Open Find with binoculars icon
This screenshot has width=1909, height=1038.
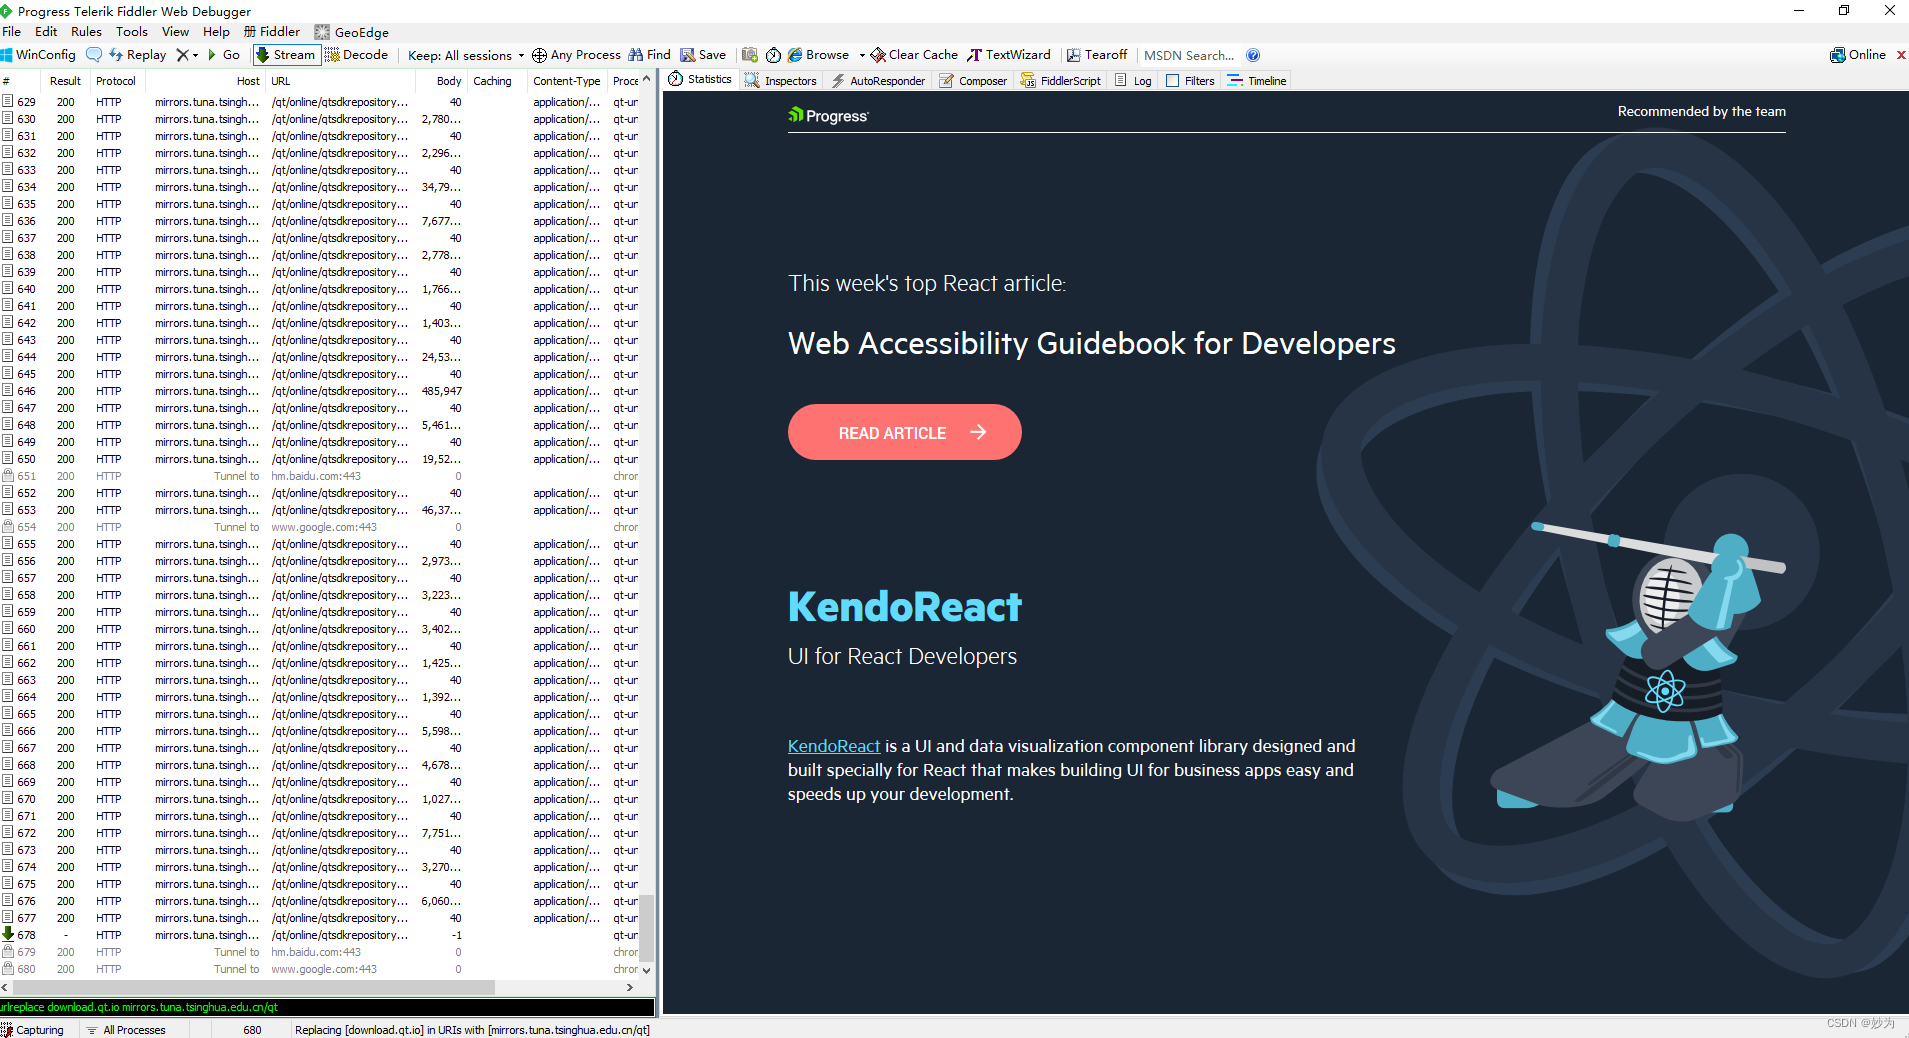click(649, 55)
